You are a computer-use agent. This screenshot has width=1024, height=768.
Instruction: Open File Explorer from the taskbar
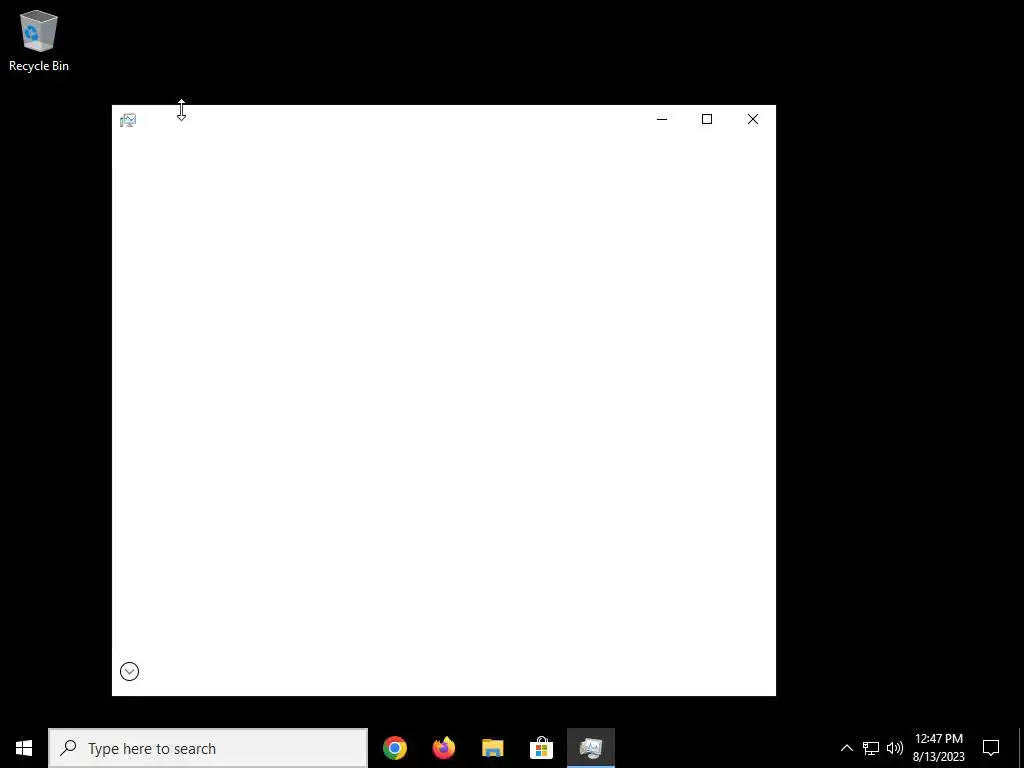(x=492, y=748)
